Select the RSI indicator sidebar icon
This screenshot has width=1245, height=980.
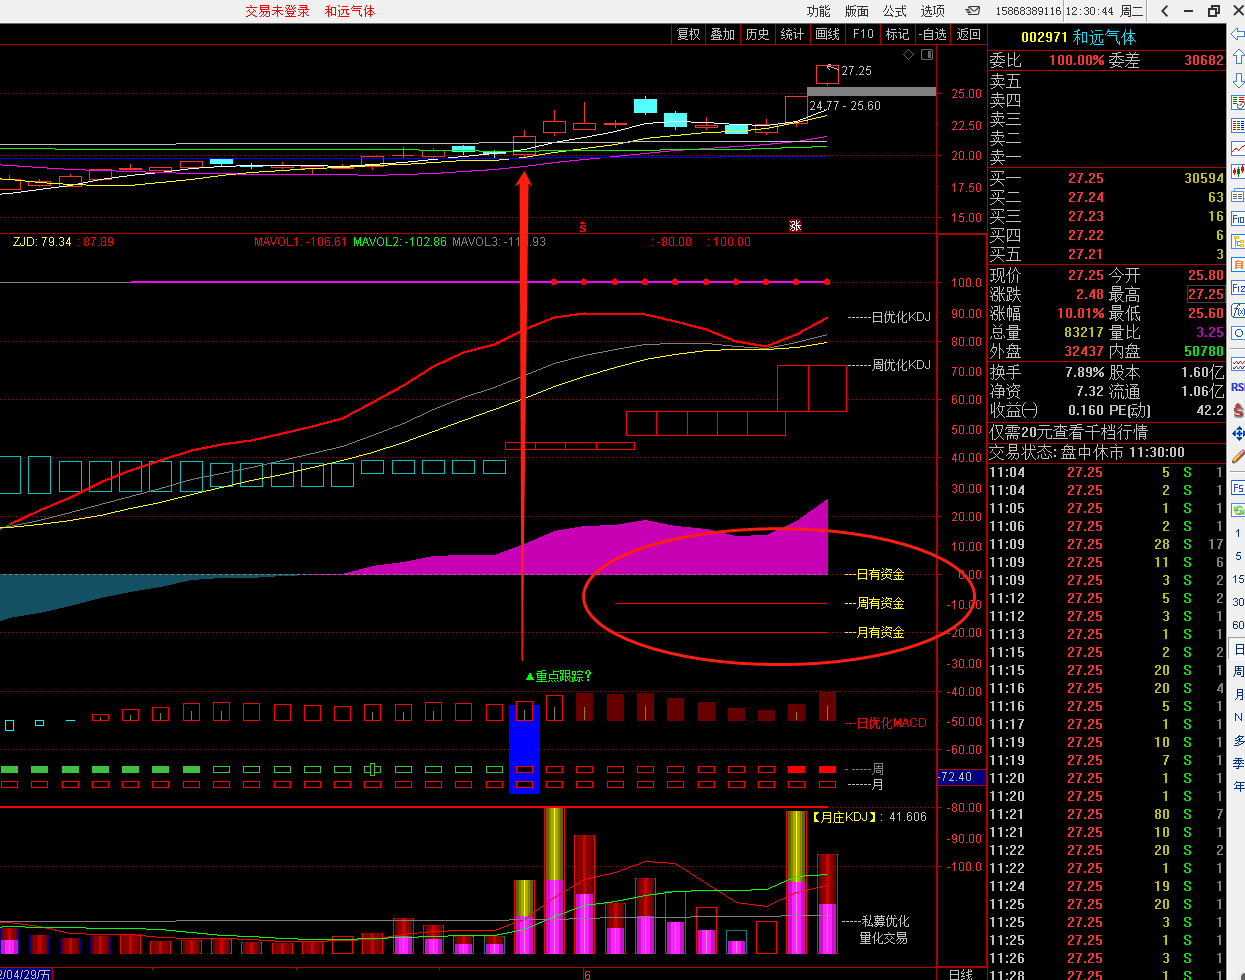(1238, 387)
